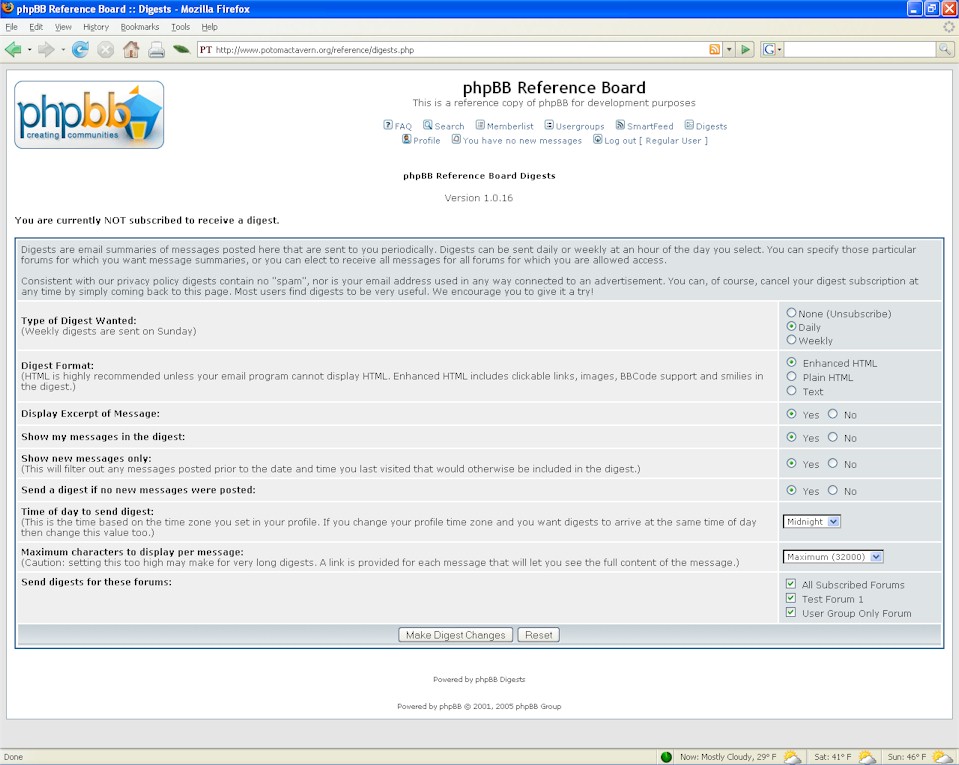The height and width of the screenshot is (765, 959).
Task: Open the Forward button history dropdown
Action: [62, 50]
